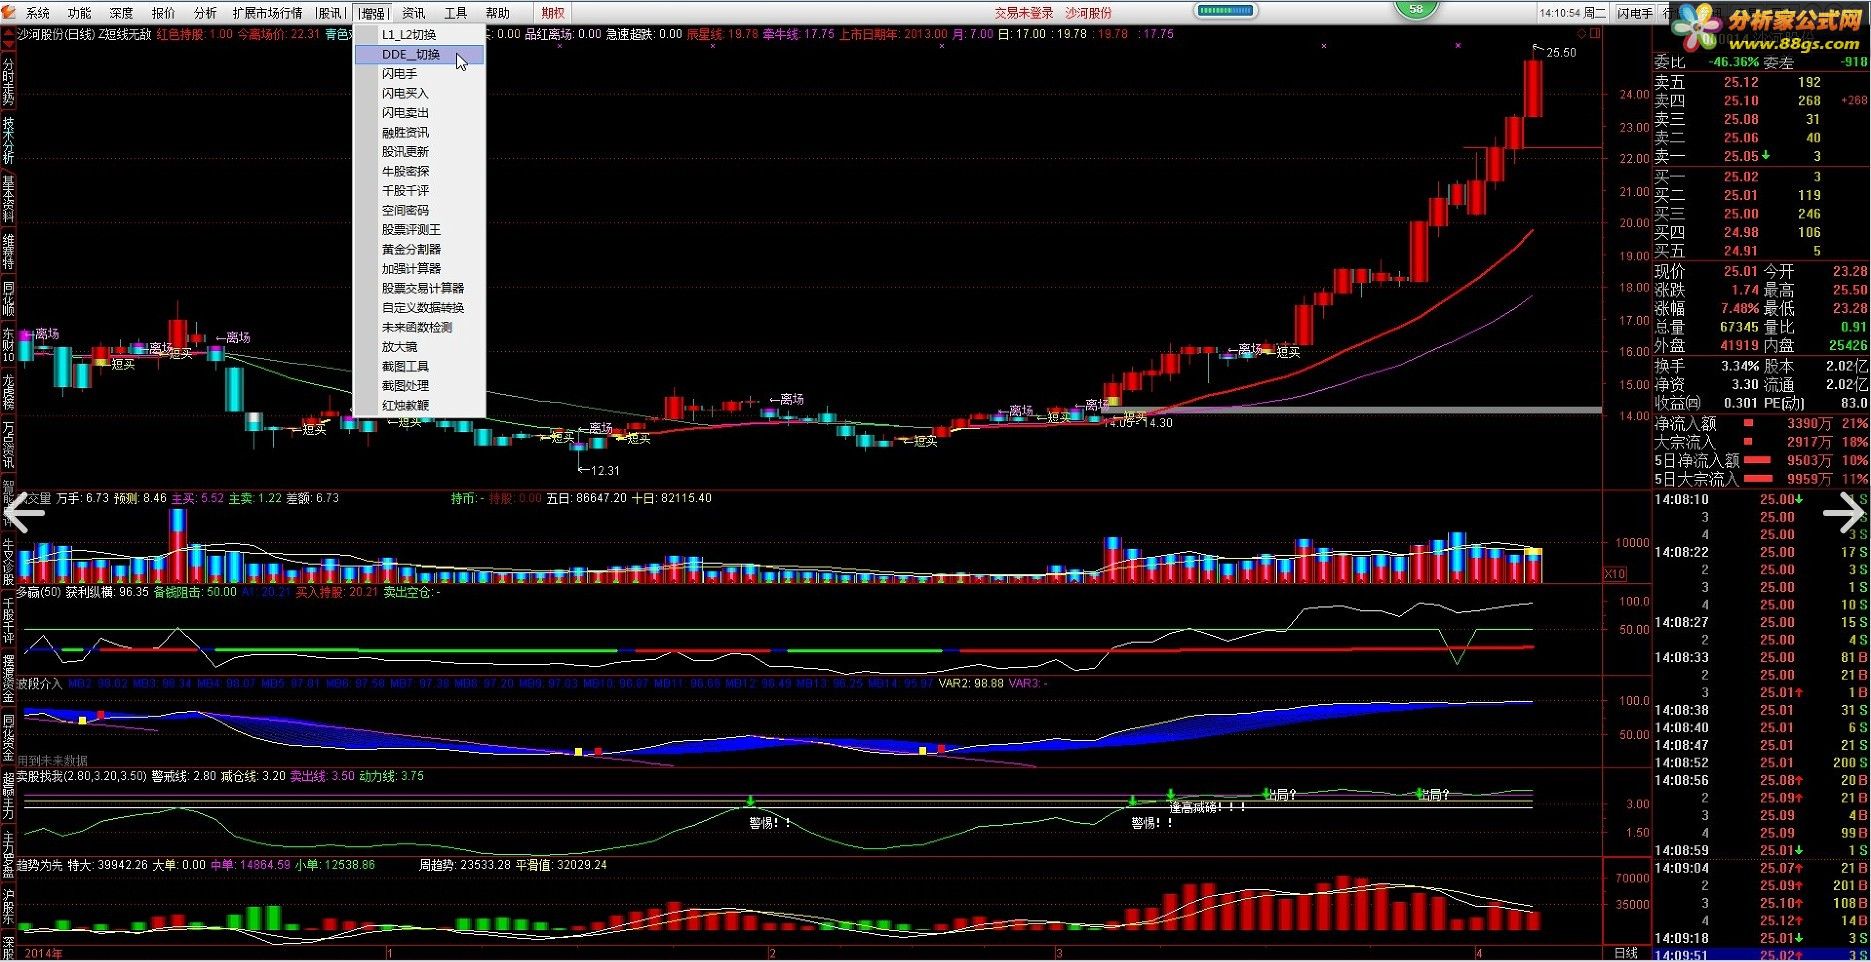
Task: Click the 日线 period label at bottom
Action: [1626, 953]
